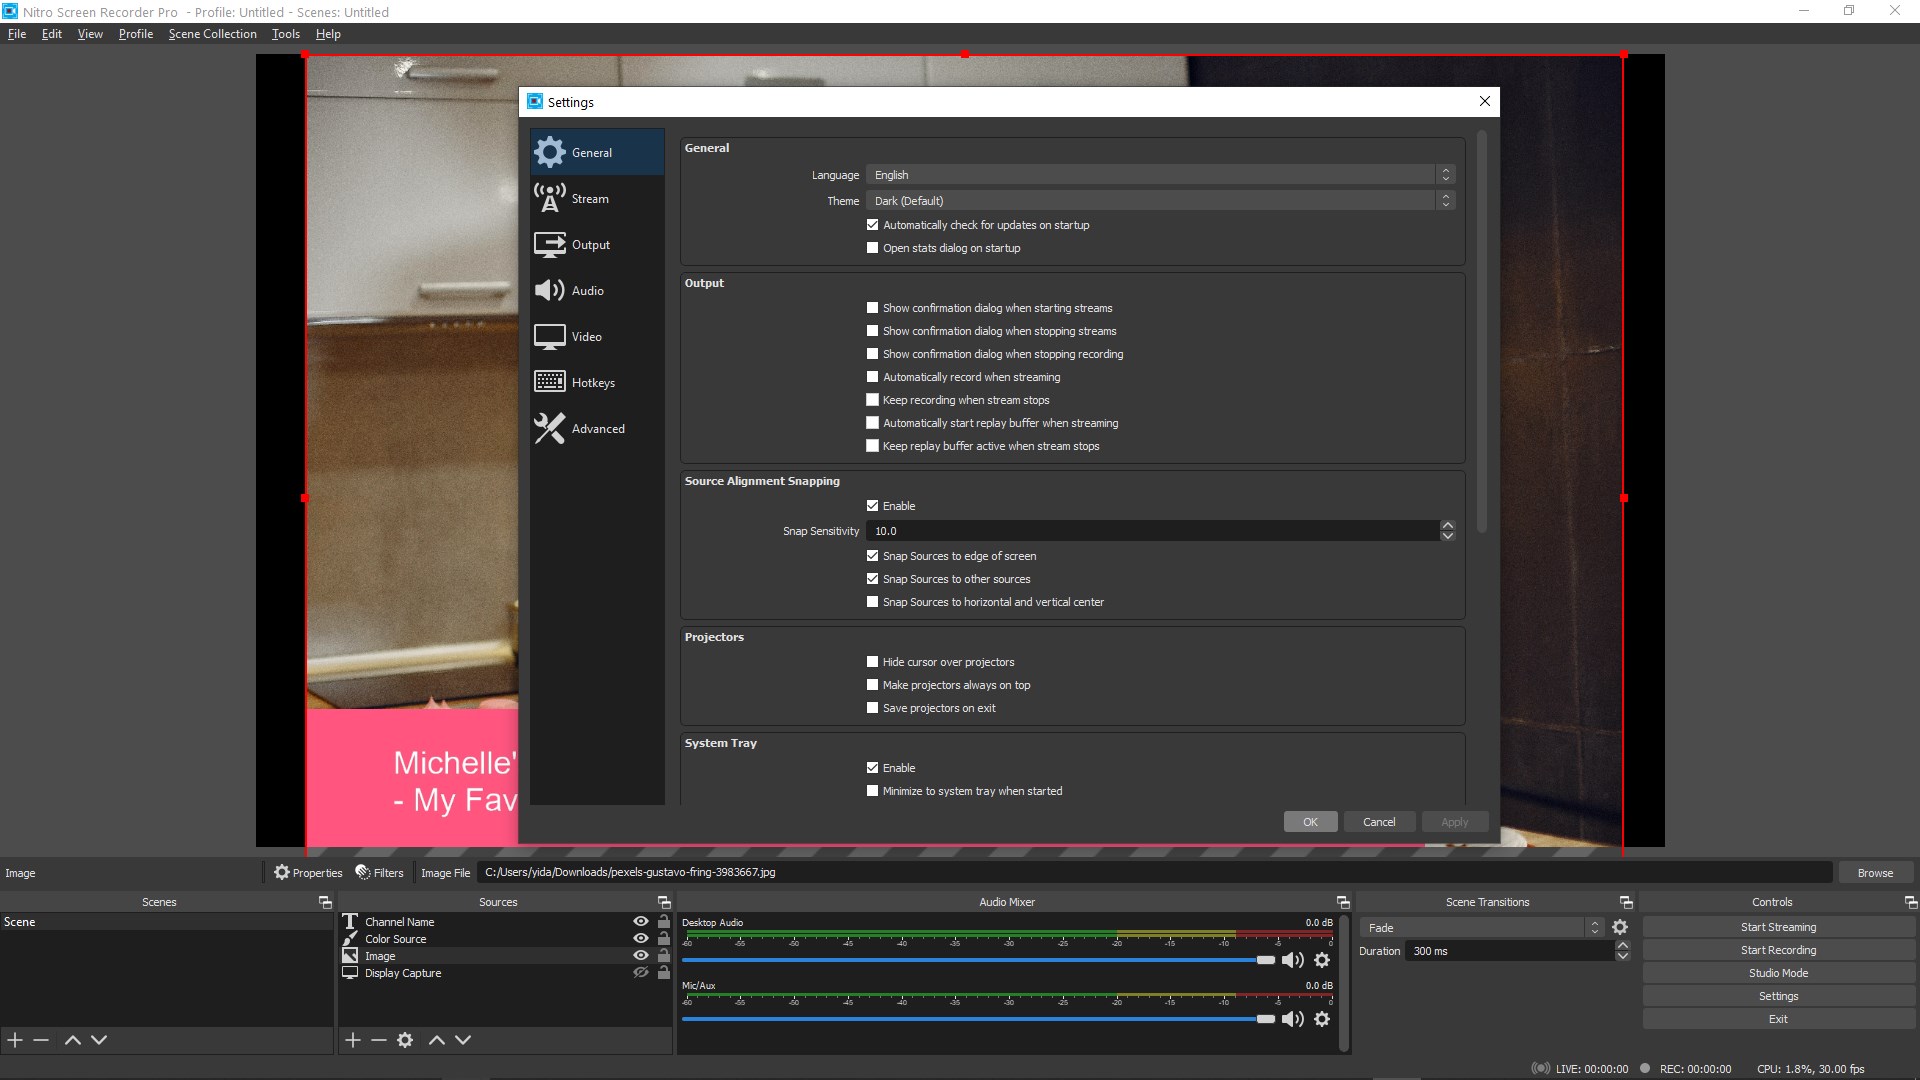
Task: Open the Language dropdown
Action: [1160, 175]
